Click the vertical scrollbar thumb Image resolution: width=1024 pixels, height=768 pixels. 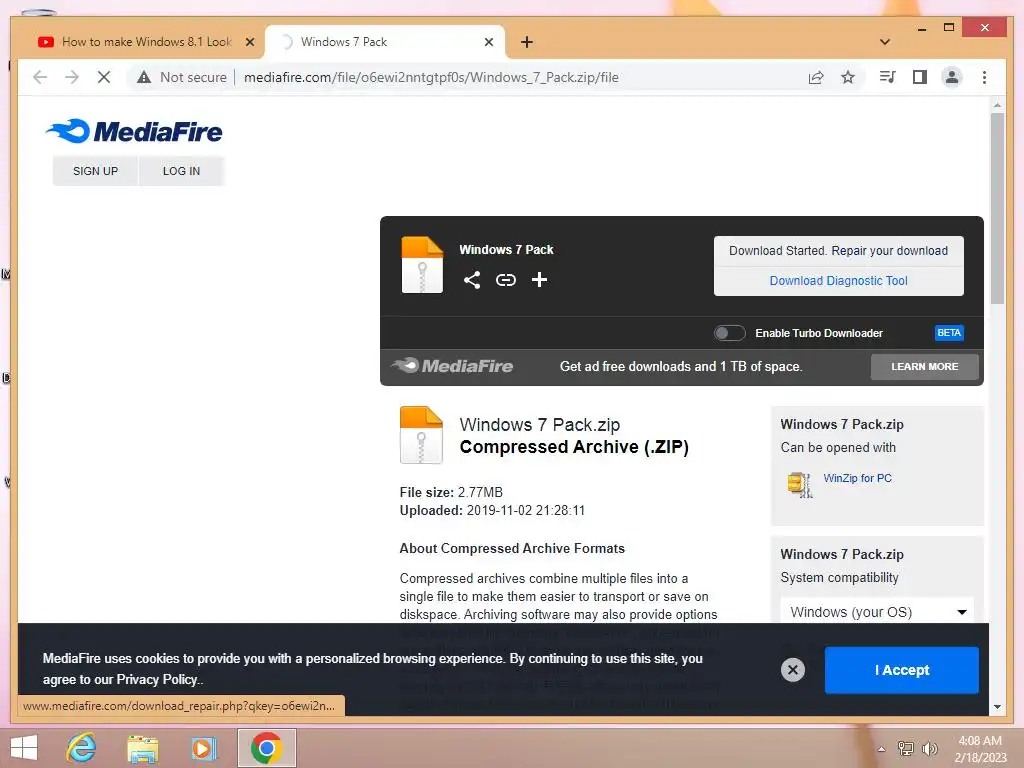tap(997, 208)
